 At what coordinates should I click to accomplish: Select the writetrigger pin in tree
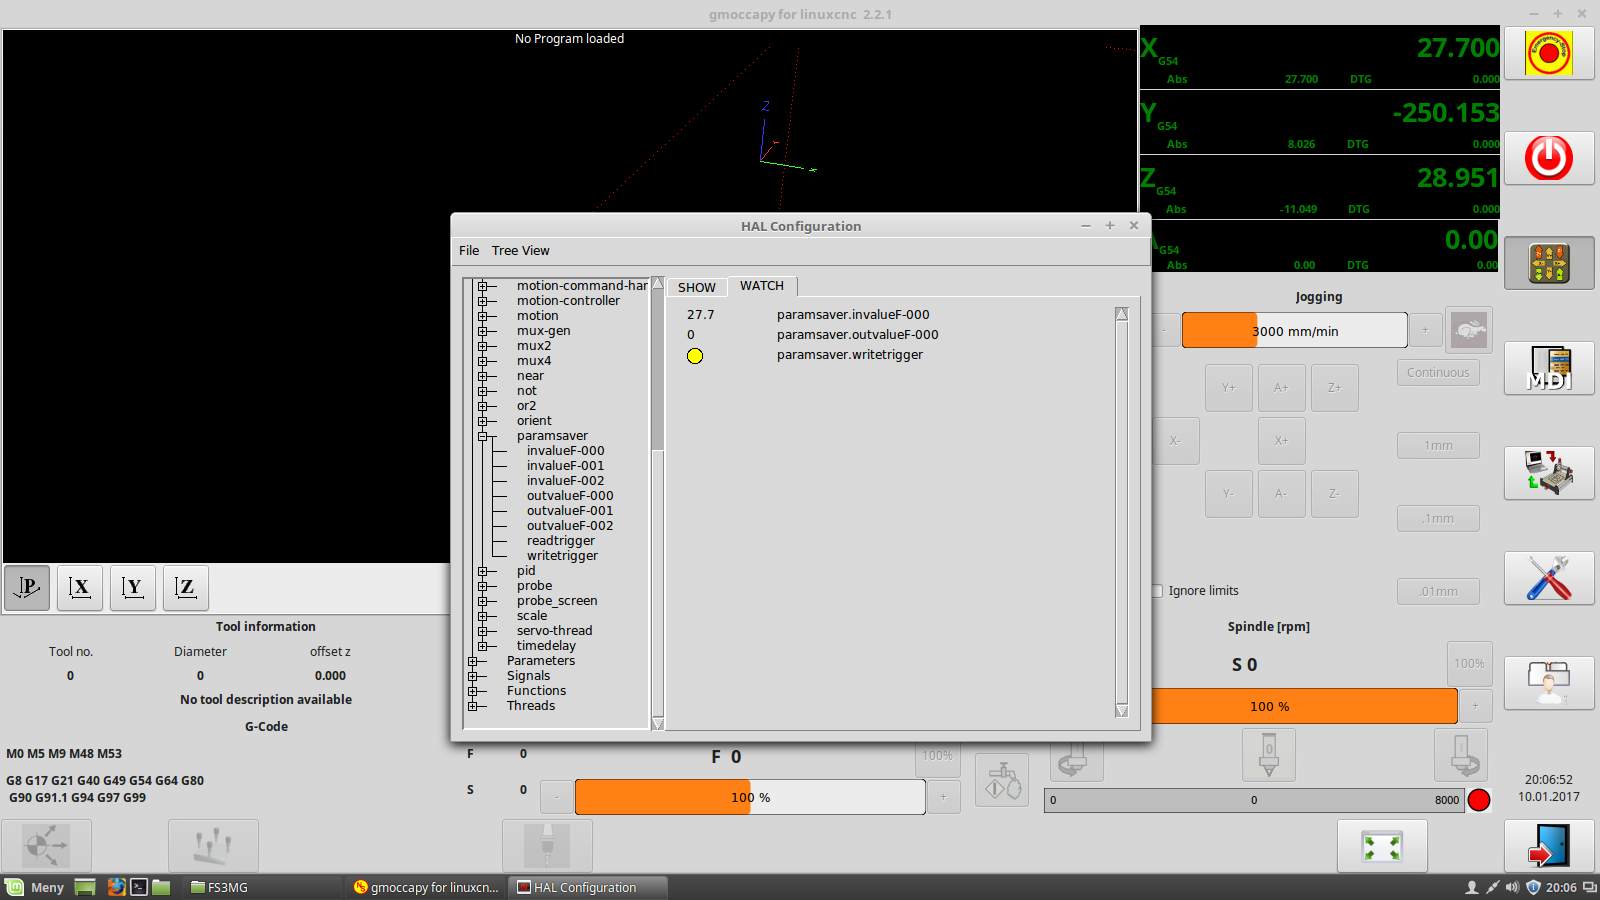pos(562,556)
